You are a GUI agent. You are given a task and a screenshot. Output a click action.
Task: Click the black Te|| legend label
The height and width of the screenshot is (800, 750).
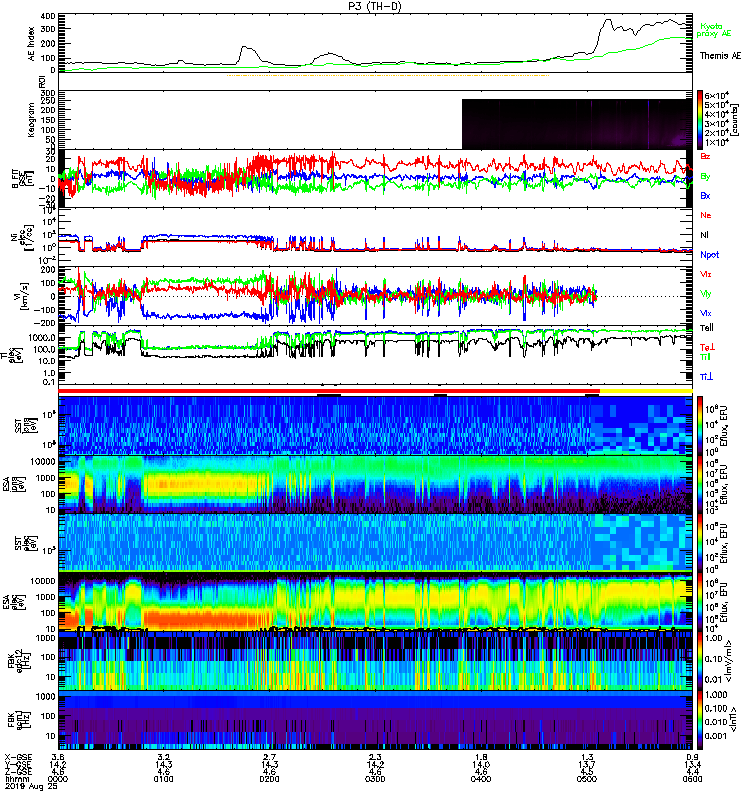click(x=706, y=328)
